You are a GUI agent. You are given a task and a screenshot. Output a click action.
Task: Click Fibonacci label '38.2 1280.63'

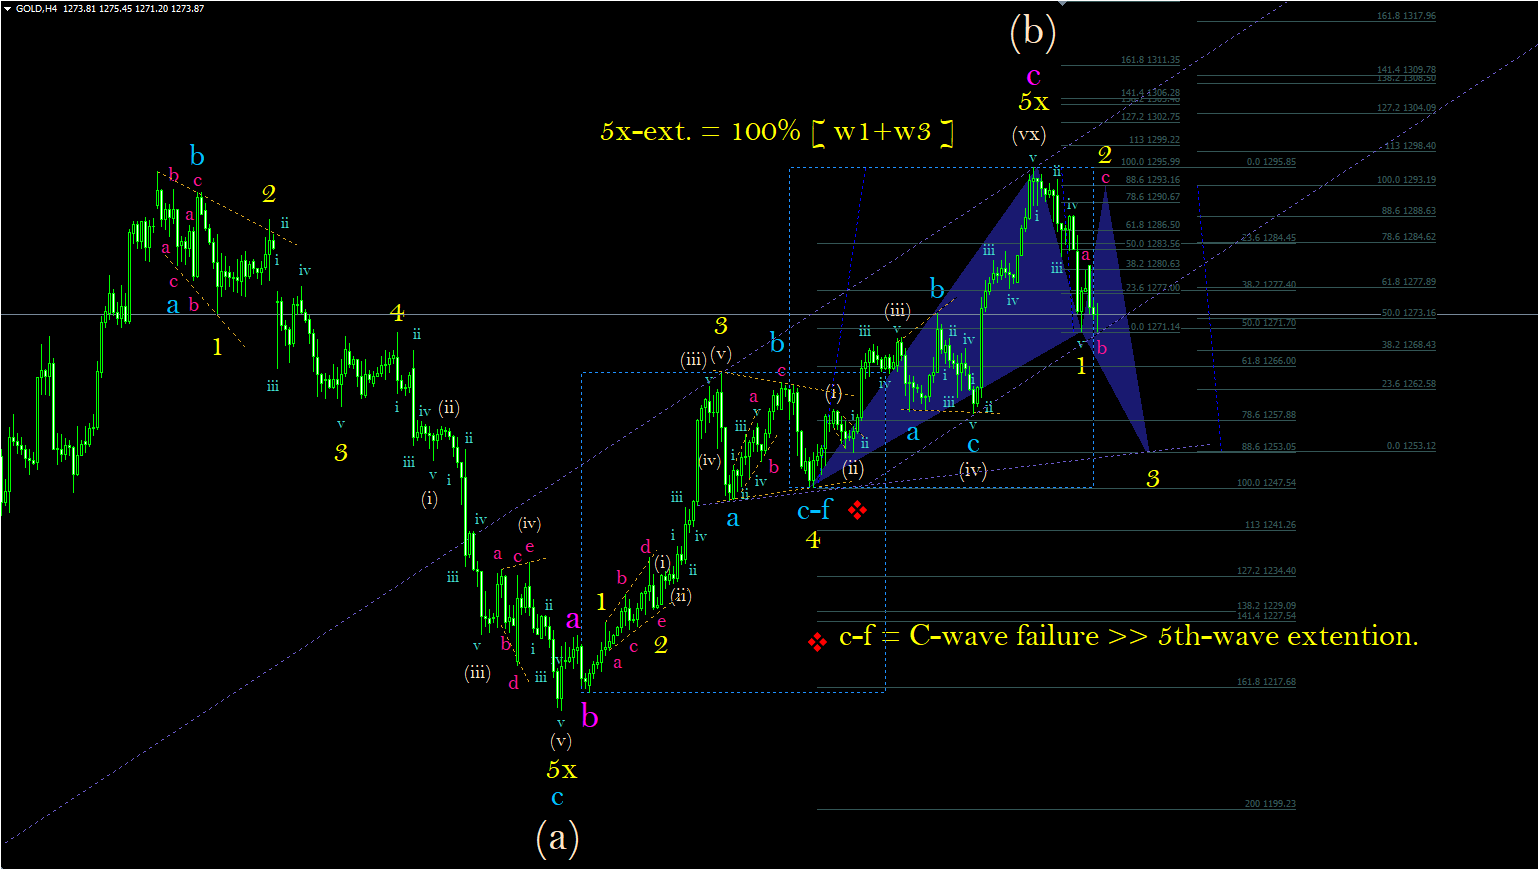(1152, 264)
